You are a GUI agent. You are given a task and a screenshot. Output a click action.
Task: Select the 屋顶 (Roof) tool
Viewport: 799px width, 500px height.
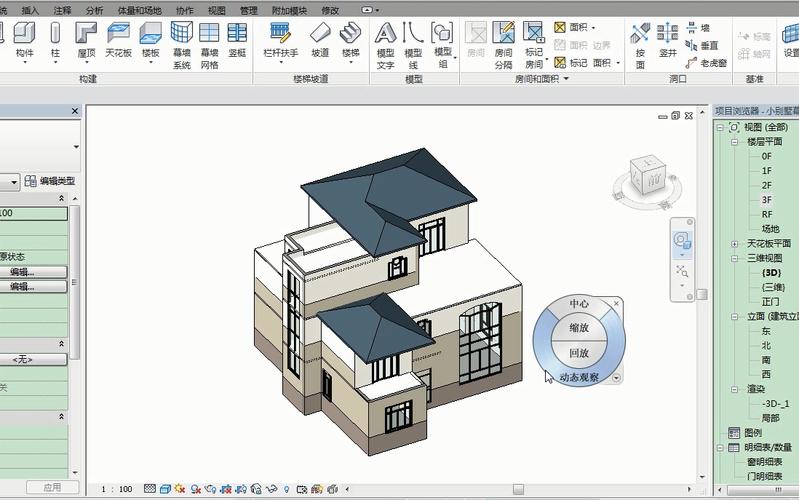pyautogui.click(x=86, y=40)
